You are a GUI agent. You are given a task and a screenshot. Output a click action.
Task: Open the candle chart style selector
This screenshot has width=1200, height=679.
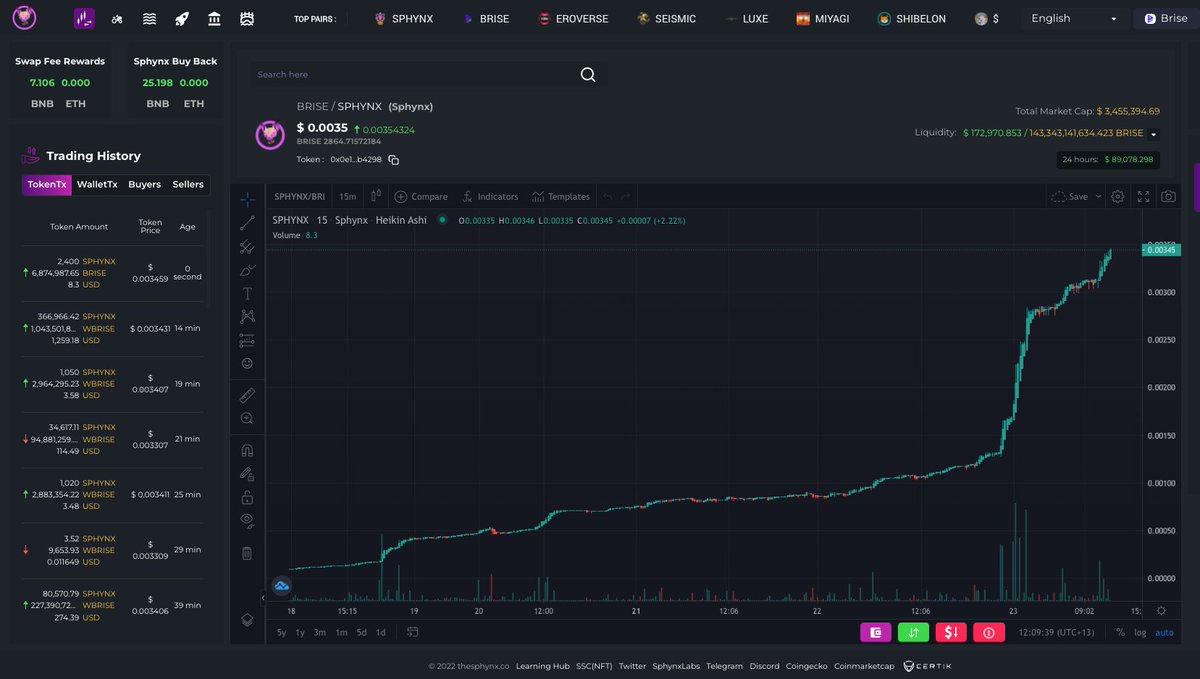point(376,197)
